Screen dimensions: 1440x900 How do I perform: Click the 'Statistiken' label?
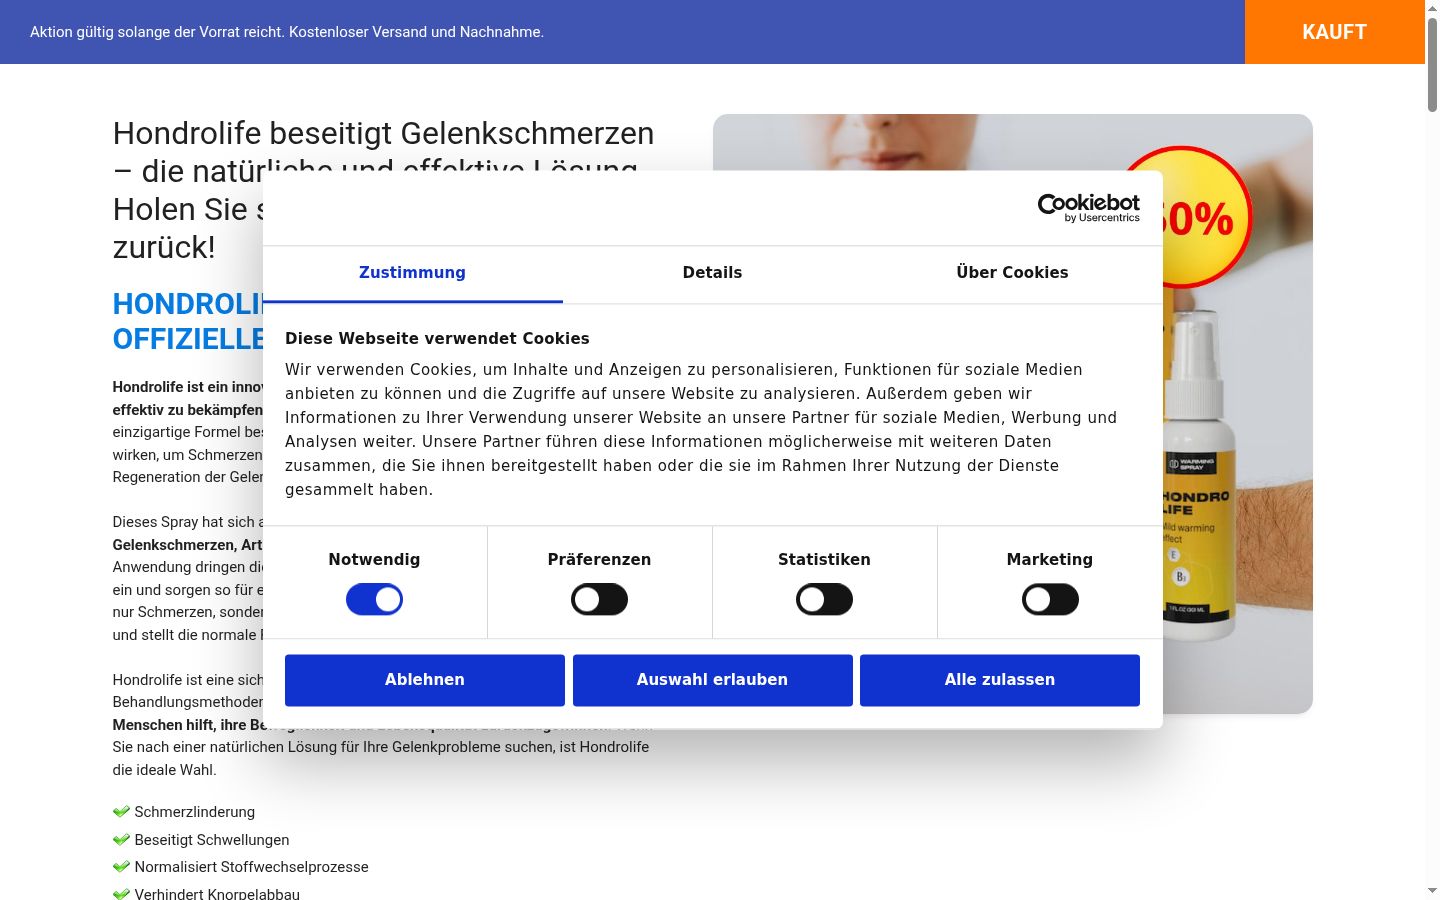[824, 560]
